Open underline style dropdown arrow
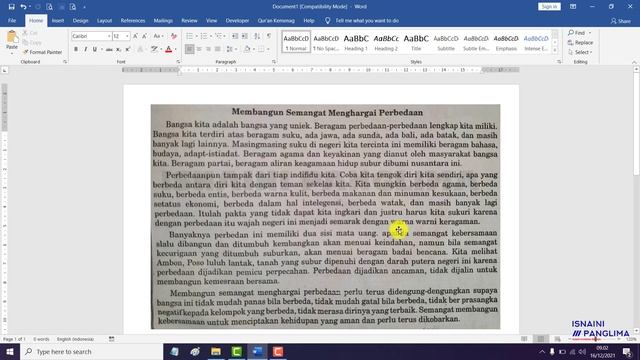Viewport: 640px width, 360px height. [x=101, y=49]
